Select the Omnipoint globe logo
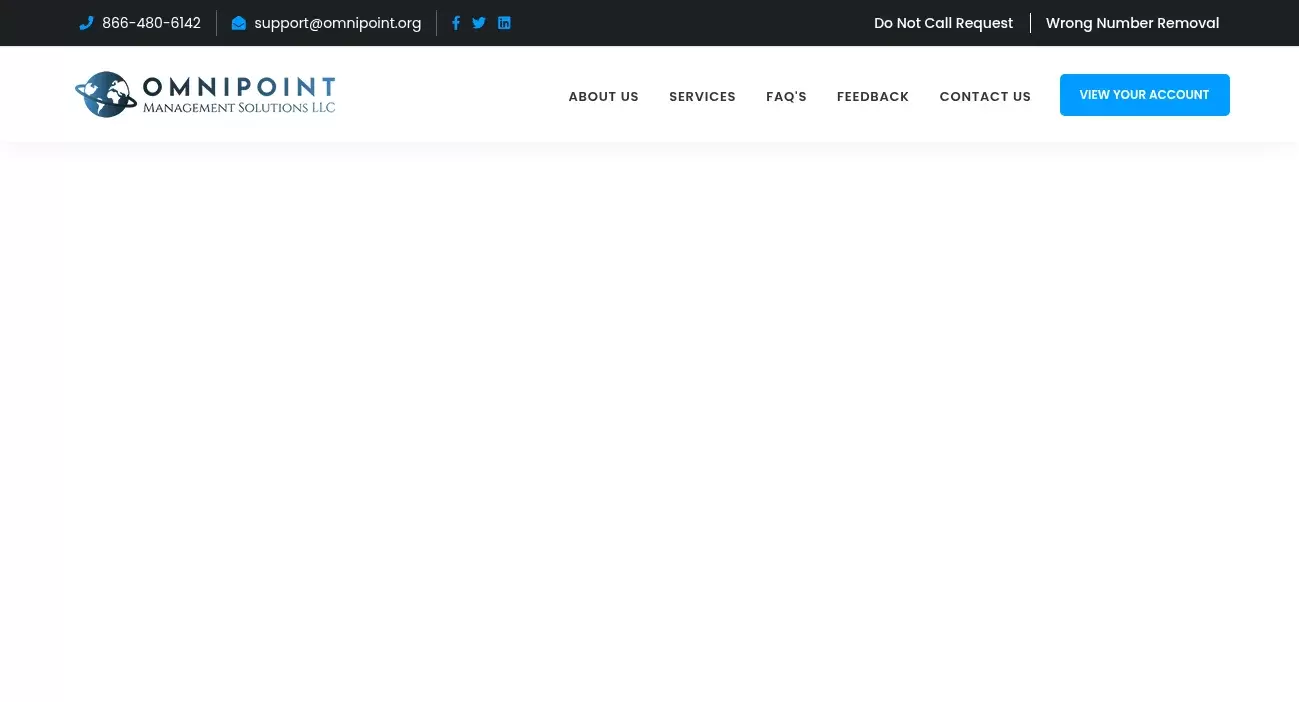Image resolution: width=1299 pixels, height=702 pixels. tap(103, 93)
